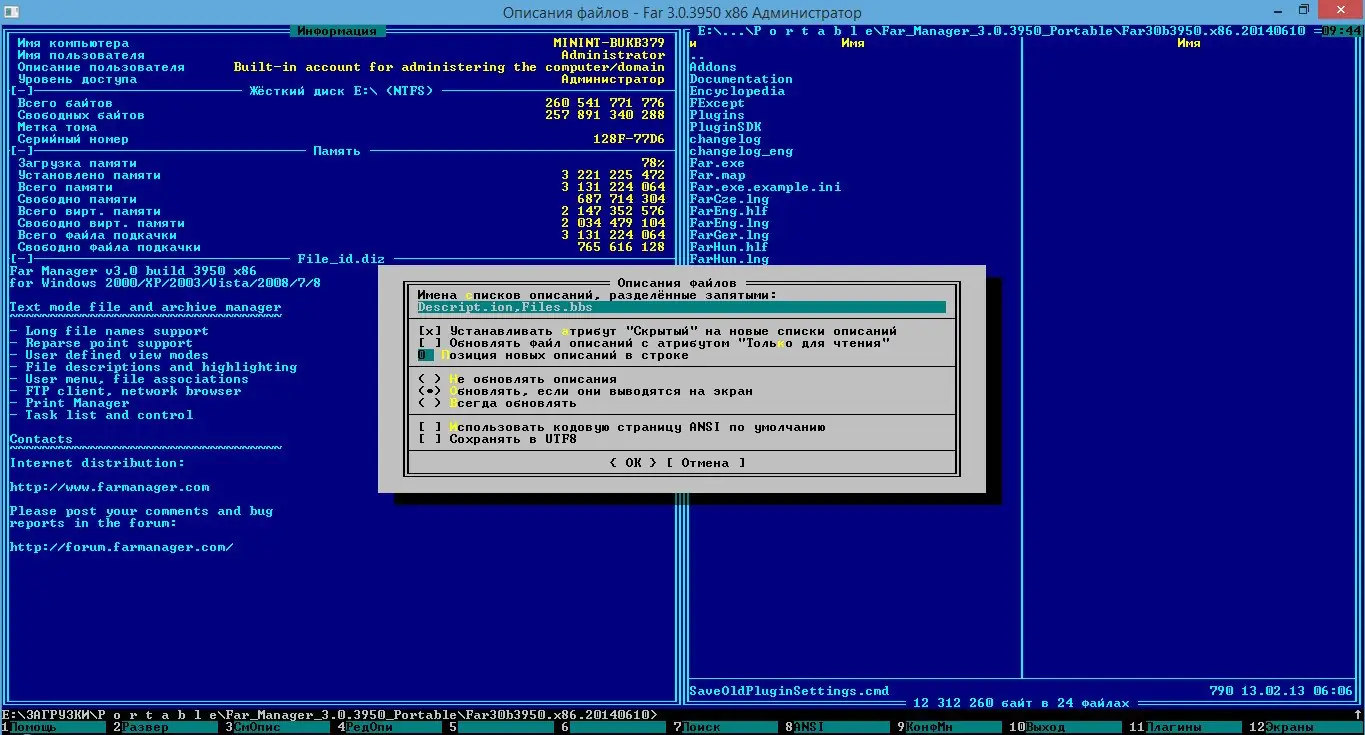Select the FarEng.lng file
This screenshot has width=1365, height=735.
pos(729,223)
